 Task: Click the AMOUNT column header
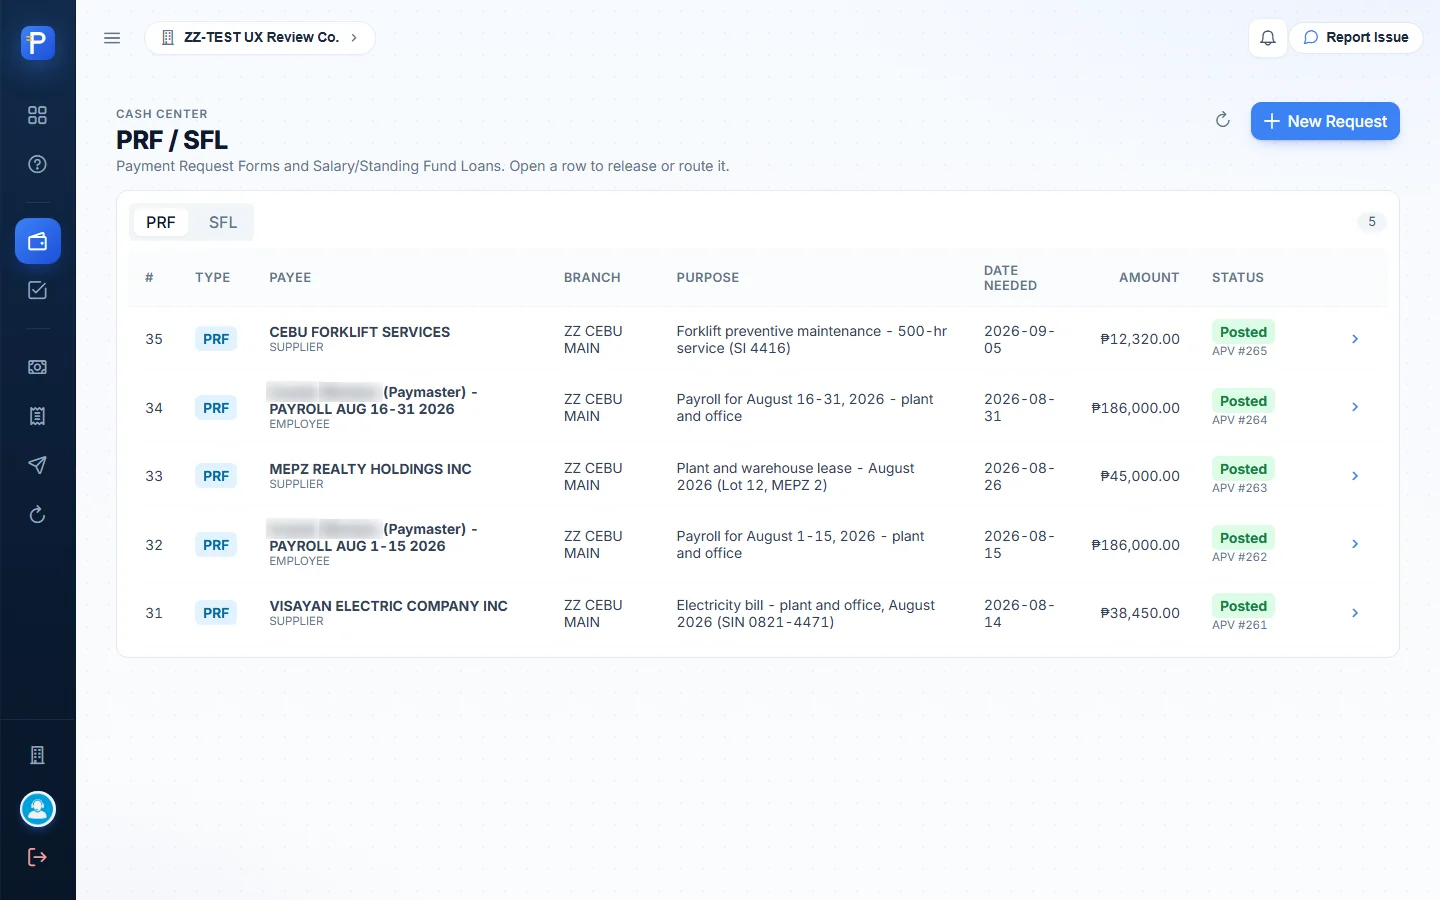point(1149,278)
